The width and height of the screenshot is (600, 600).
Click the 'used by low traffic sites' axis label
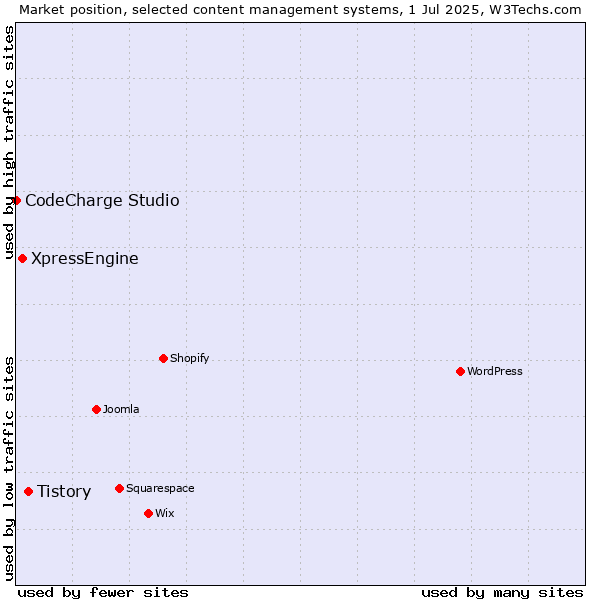tap(8, 469)
